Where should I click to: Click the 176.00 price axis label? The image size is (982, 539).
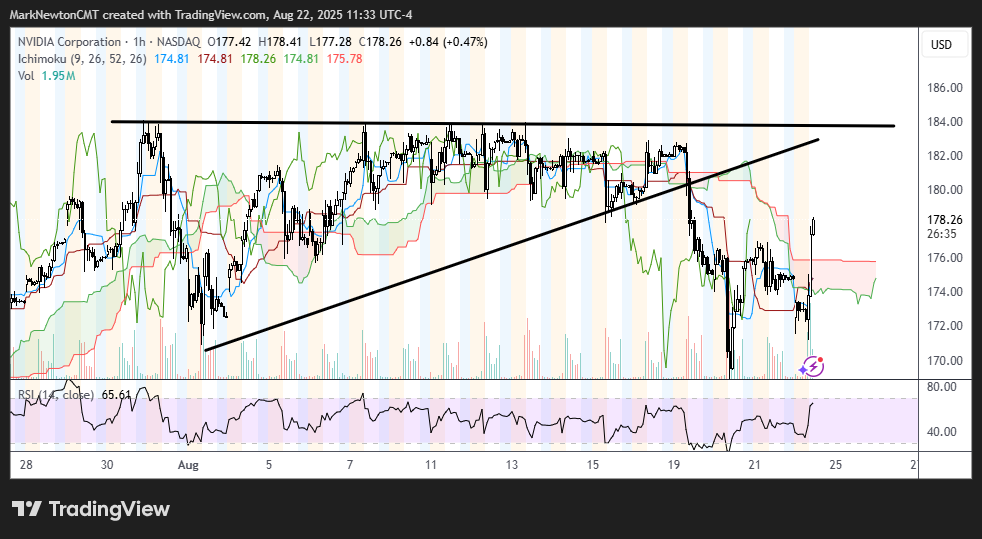pyautogui.click(x=945, y=257)
